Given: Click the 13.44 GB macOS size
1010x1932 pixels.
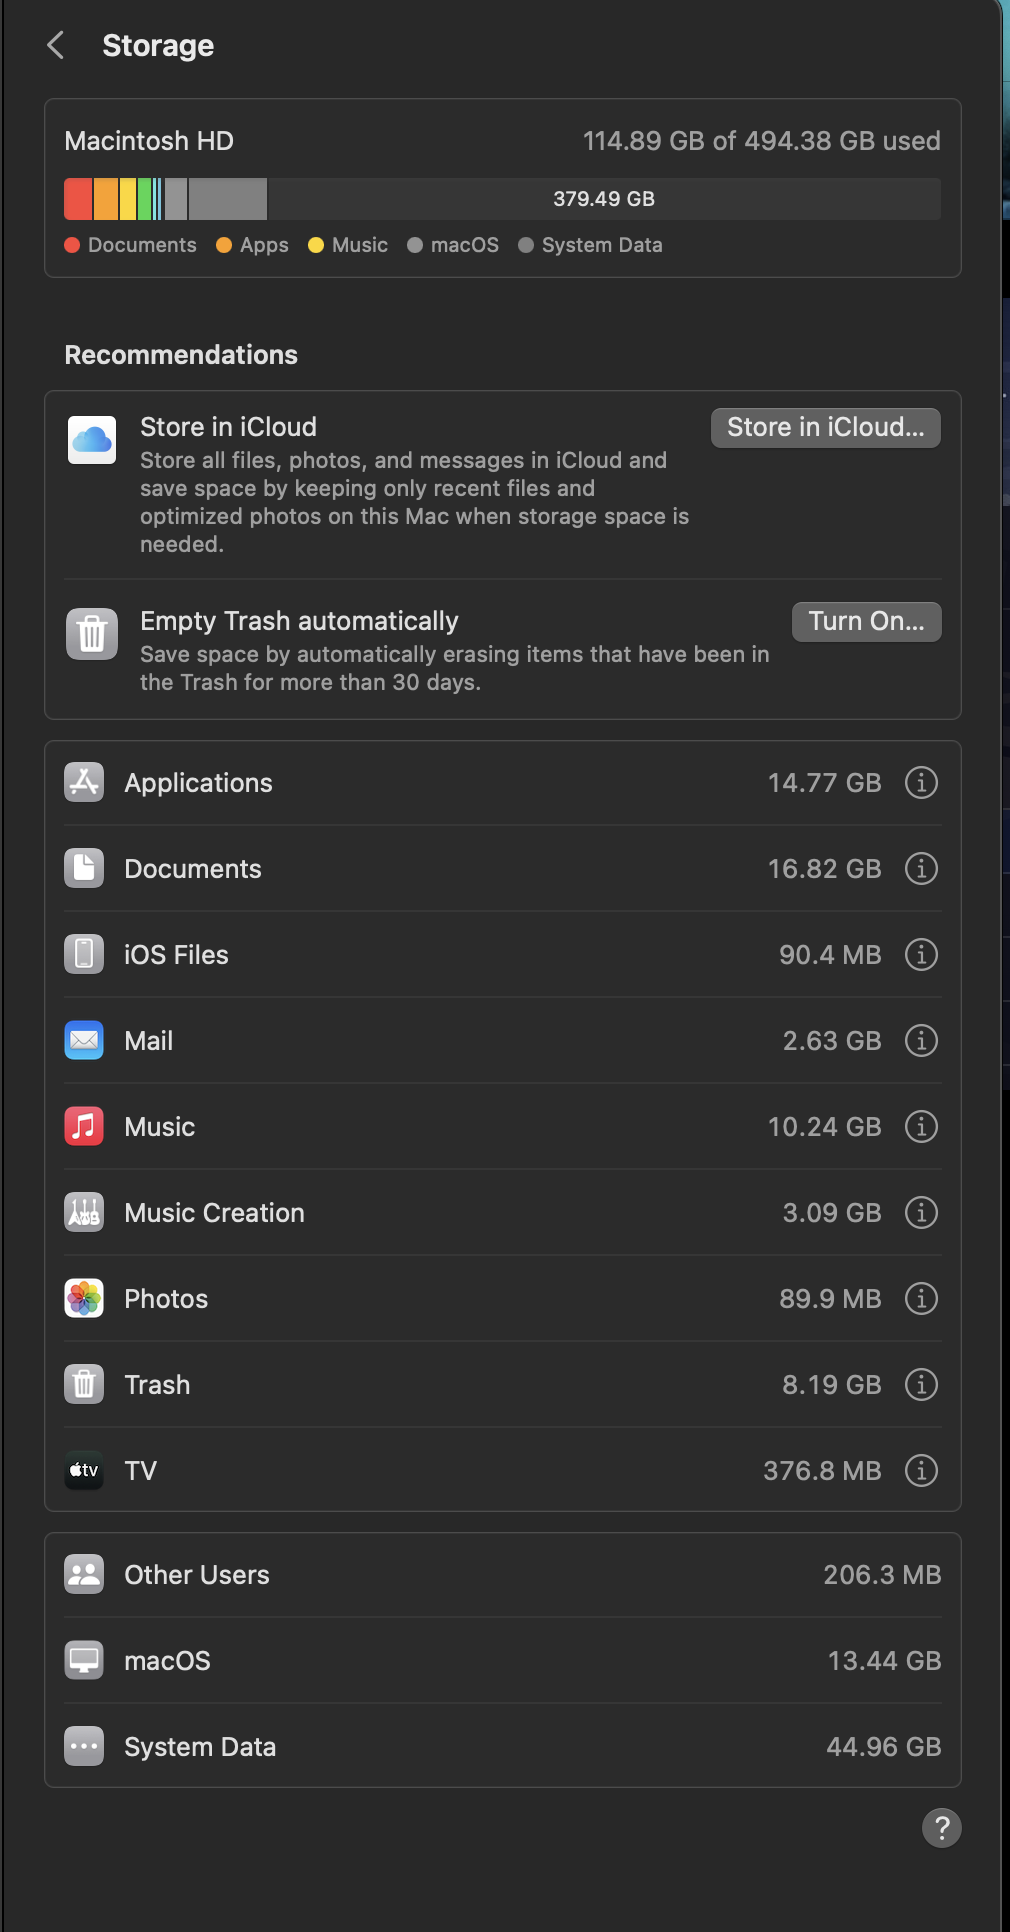Looking at the screenshot, I should pyautogui.click(x=884, y=1660).
